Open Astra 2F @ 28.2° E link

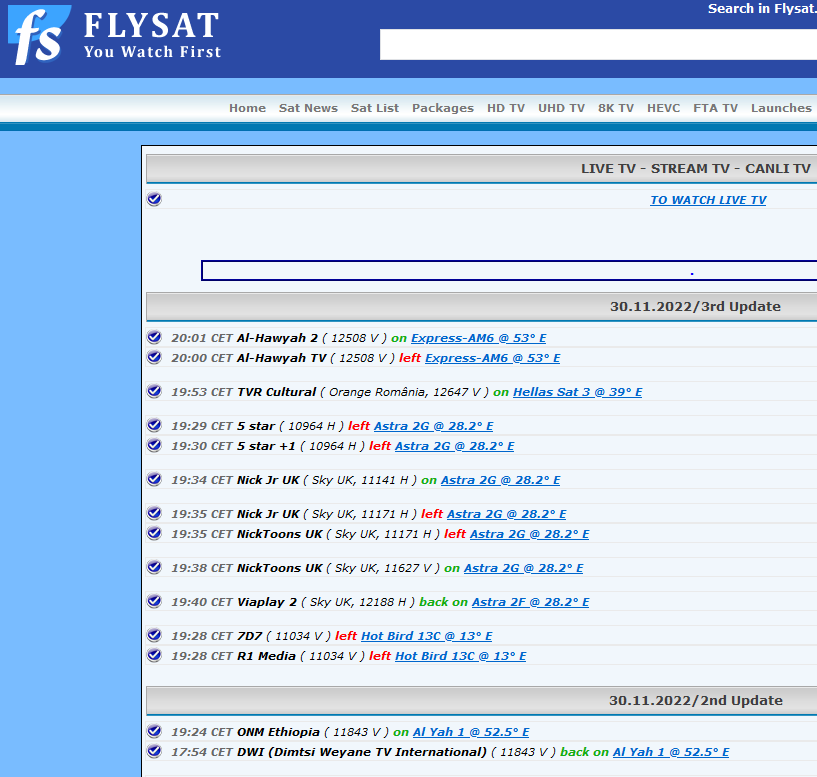(530, 602)
